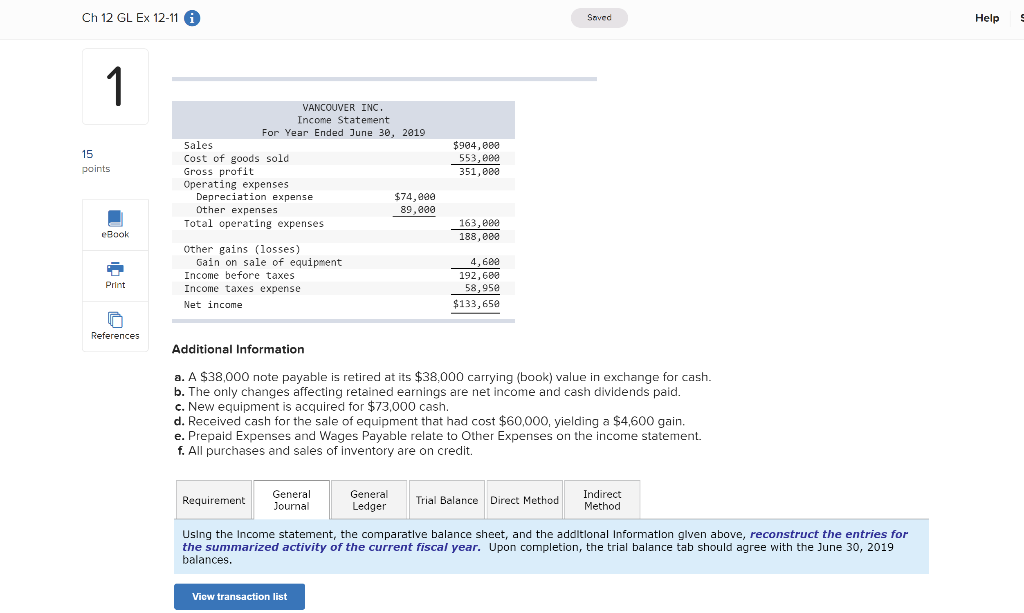Click the View transaction list button
Screen dimensions: 1024x613
pyautogui.click(x=239, y=596)
